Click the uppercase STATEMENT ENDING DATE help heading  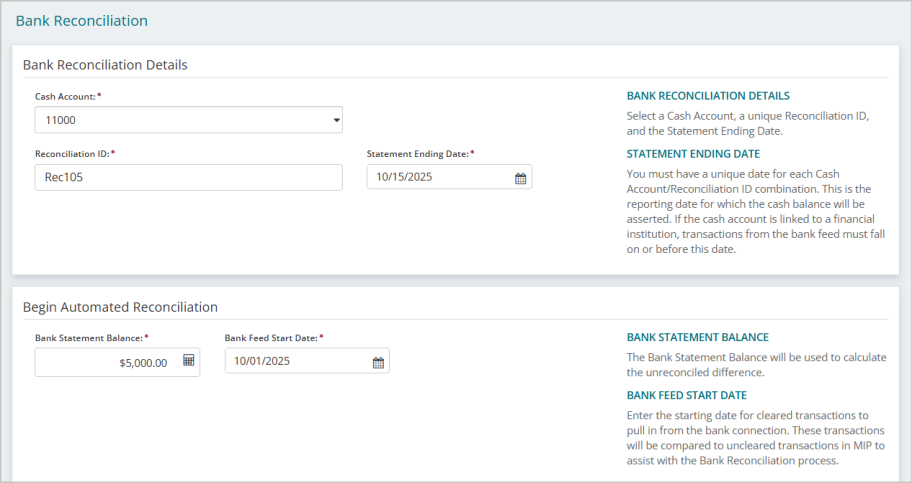pos(693,154)
